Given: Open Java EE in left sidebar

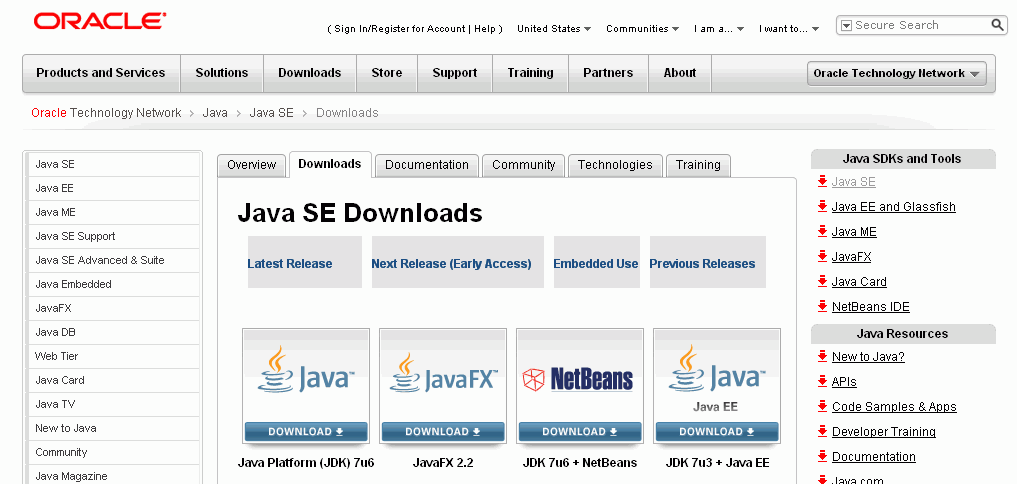Looking at the screenshot, I should click(x=114, y=188).
